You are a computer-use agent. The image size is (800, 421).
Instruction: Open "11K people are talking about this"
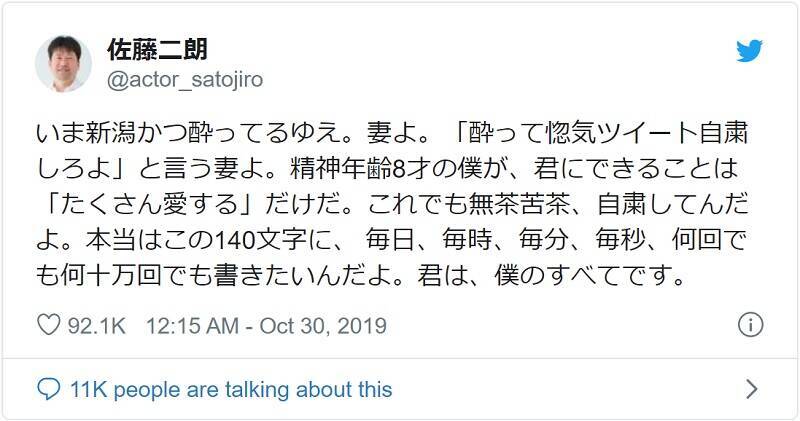pyautogui.click(x=229, y=389)
